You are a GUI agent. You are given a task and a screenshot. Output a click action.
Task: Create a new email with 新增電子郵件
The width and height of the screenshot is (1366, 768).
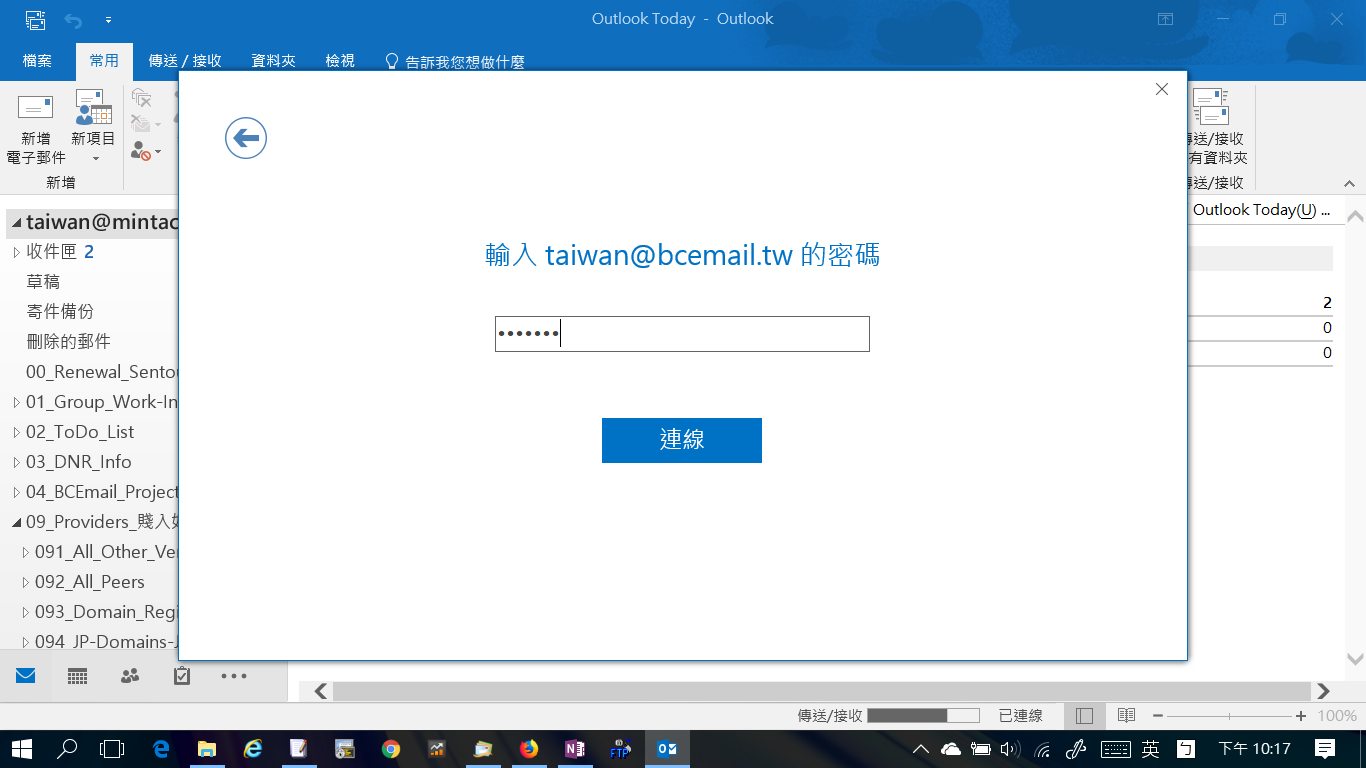[36, 130]
